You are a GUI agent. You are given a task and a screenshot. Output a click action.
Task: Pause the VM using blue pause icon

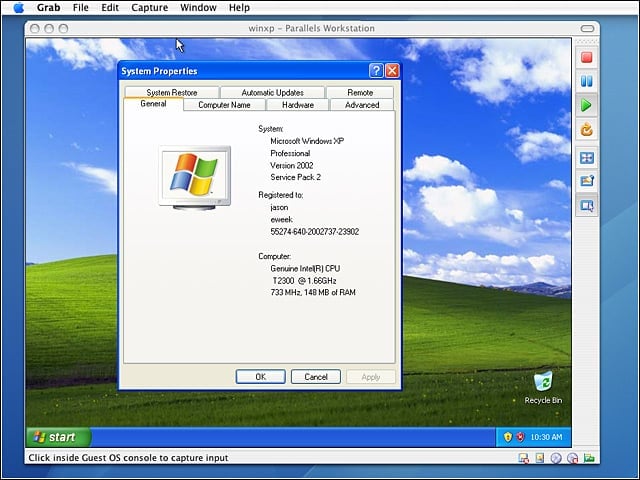tap(587, 81)
